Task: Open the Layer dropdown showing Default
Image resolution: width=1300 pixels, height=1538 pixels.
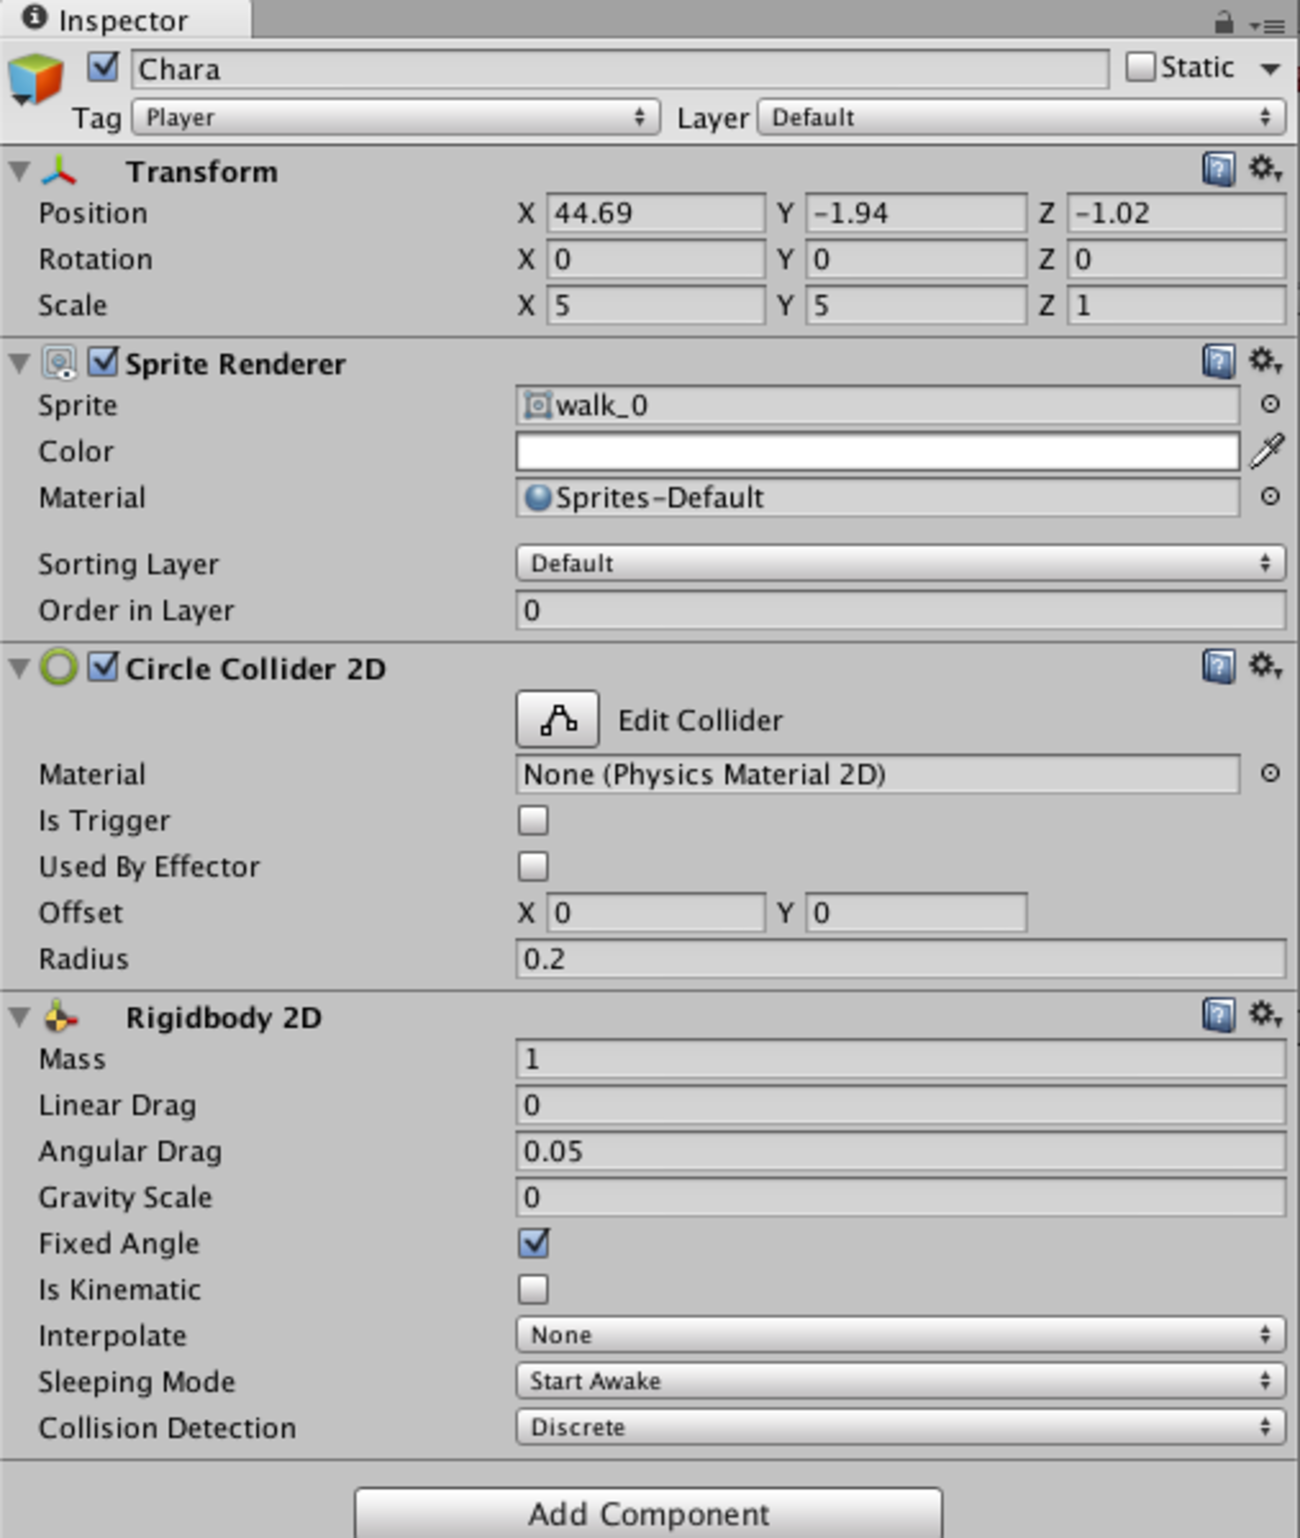Action: coord(1021,117)
